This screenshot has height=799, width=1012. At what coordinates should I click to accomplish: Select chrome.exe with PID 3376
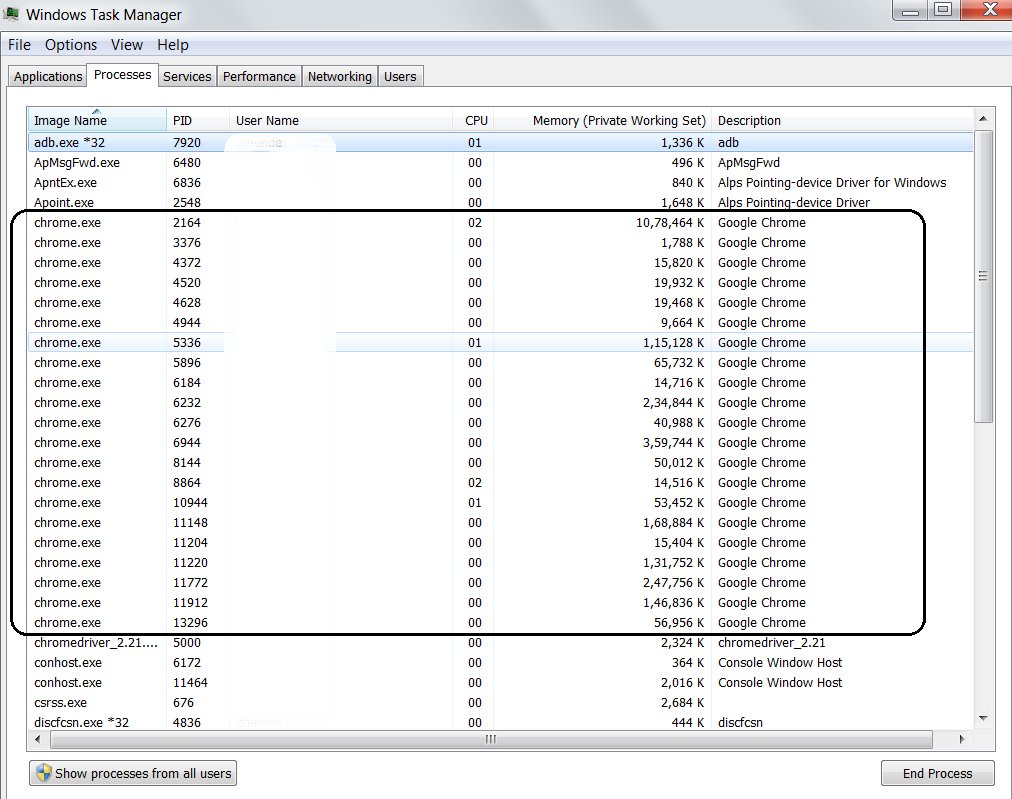click(x=500, y=243)
